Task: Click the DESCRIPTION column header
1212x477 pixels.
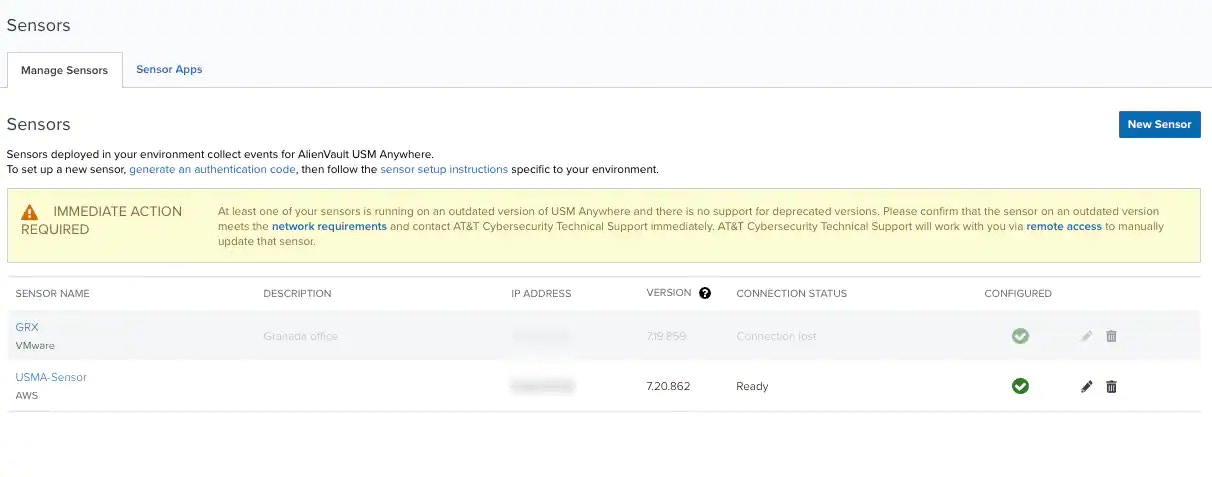Action: pos(297,294)
